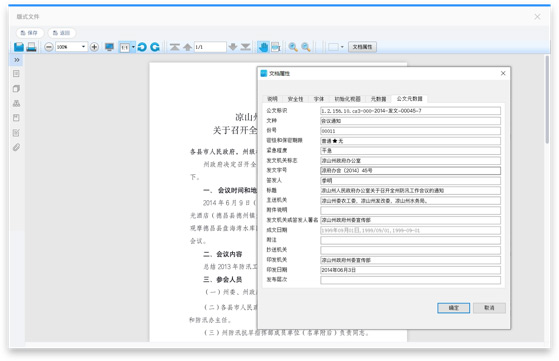The height and width of the screenshot is (361, 559).
Task: Jump to the first page
Action: [174, 47]
